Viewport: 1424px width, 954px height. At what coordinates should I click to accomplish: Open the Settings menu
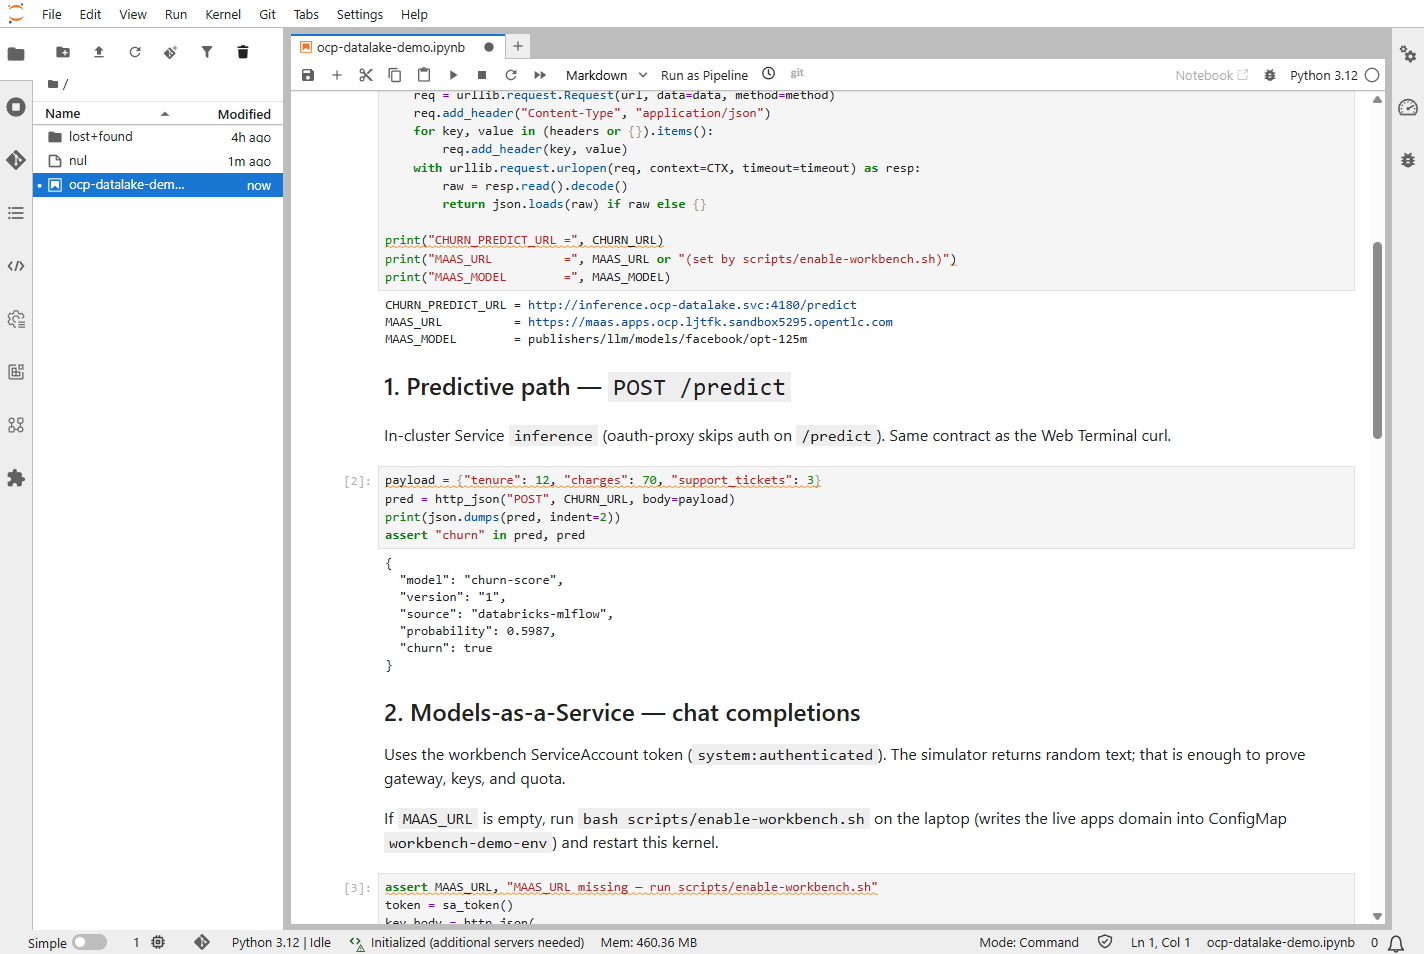coord(360,14)
